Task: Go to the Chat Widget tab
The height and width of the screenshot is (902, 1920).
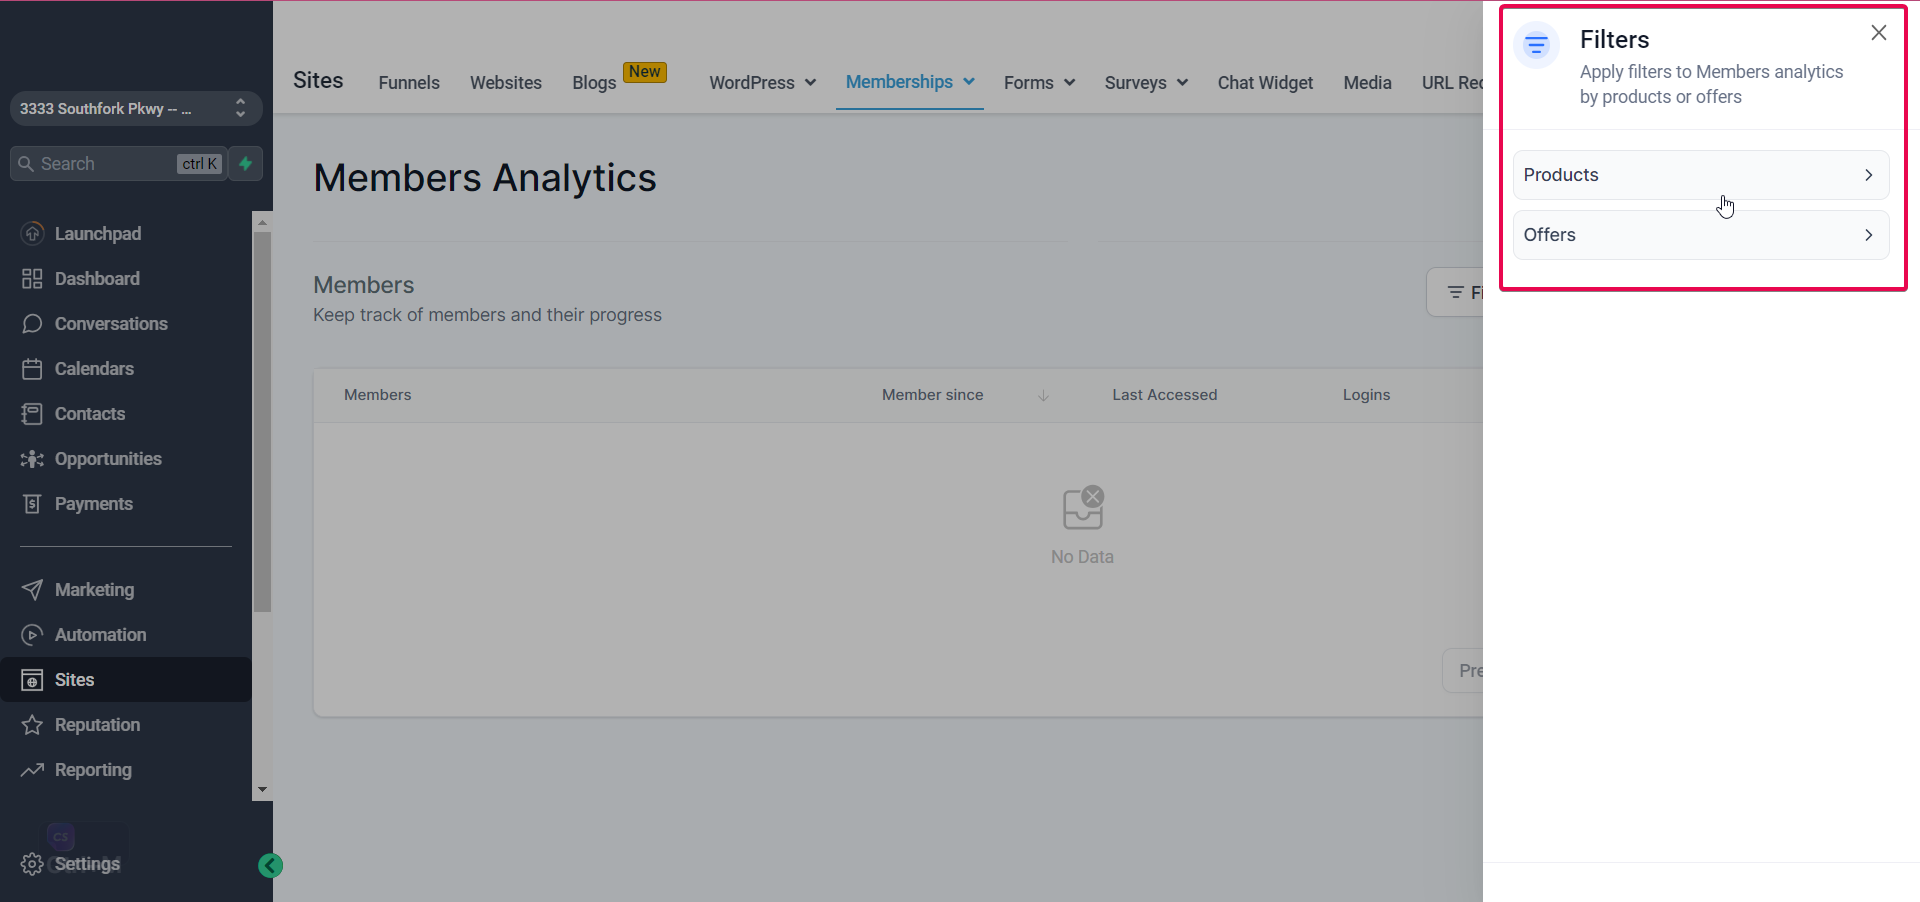Action: pyautogui.click(x=1265, y=83)
